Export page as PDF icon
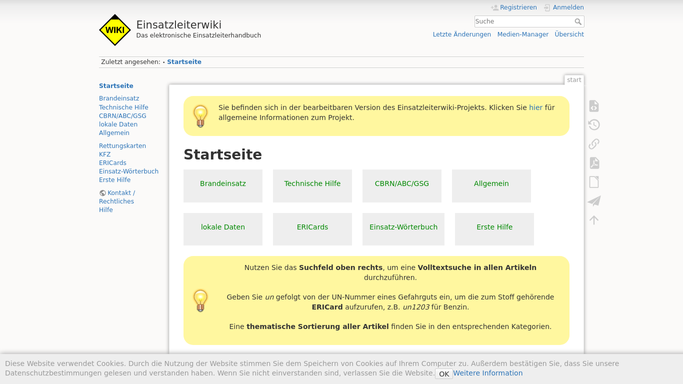Viewport: 683px width, 384px height. click(x=594, y=163)
